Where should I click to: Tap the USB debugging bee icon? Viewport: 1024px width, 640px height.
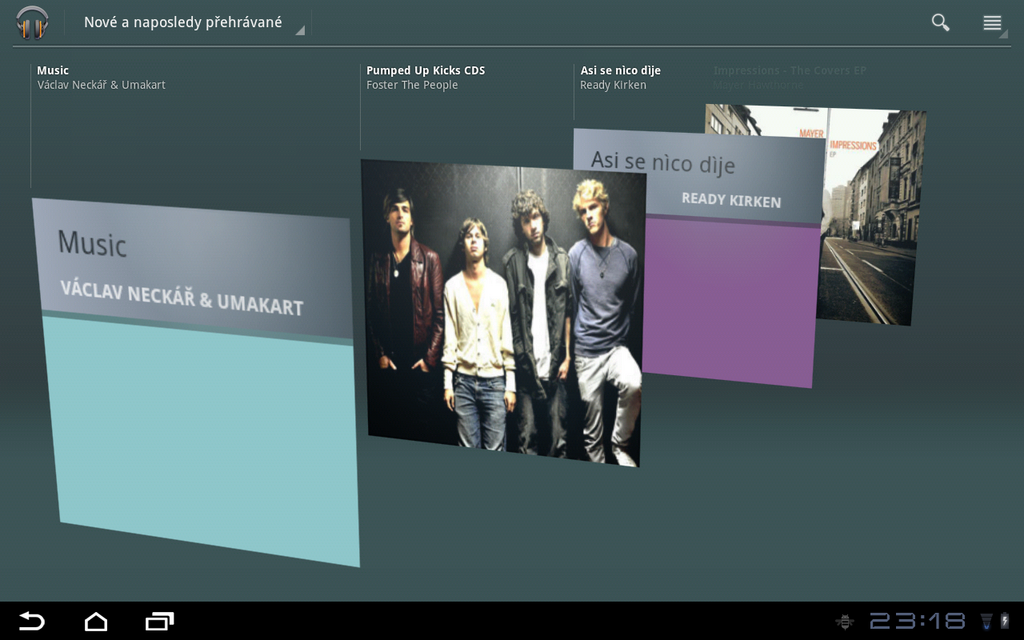(845, 621)
